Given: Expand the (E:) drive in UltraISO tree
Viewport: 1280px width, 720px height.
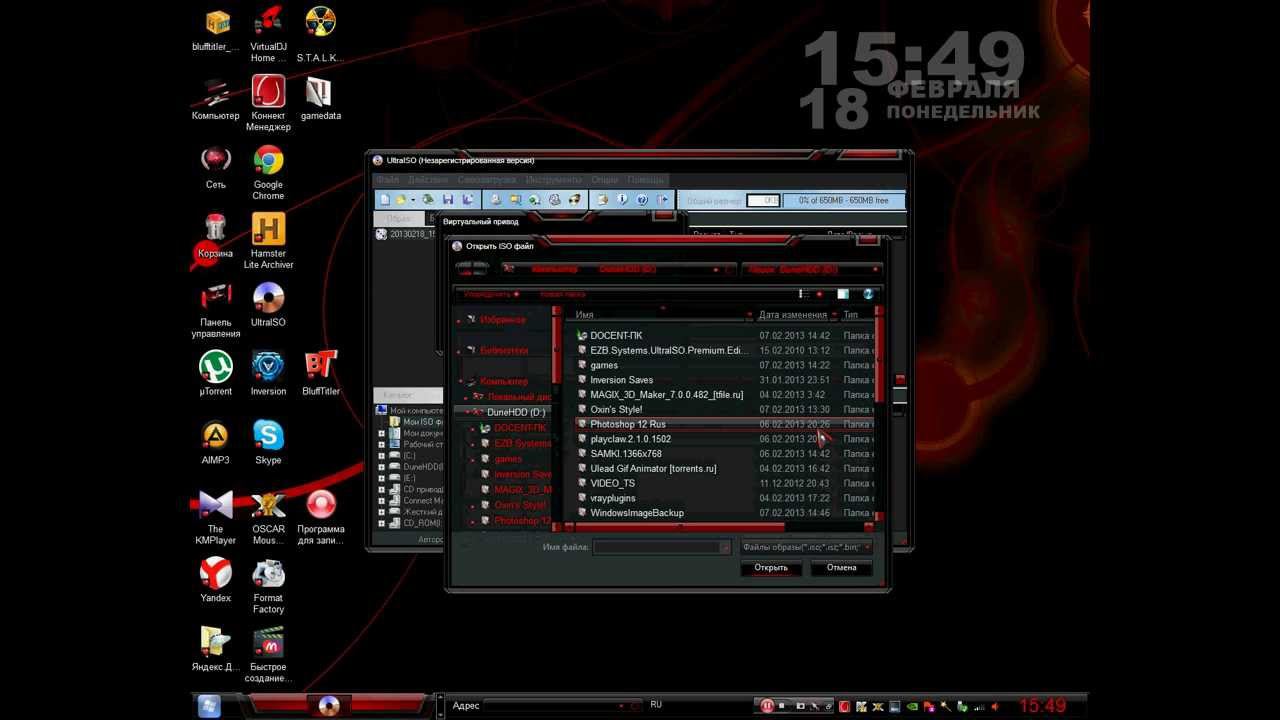Looking at the screenshot, I should point(382,478).
